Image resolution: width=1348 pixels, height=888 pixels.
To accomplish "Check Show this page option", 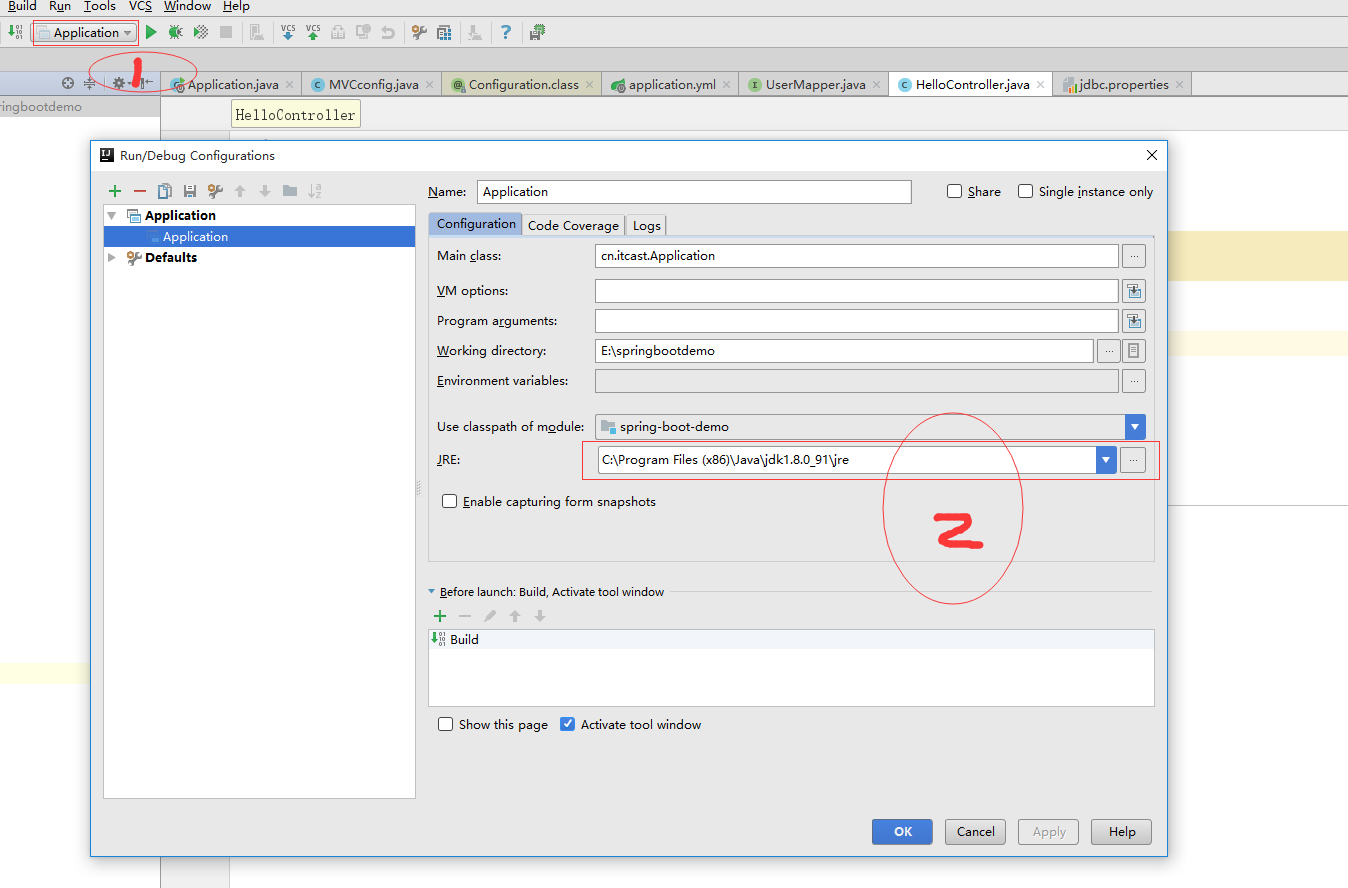I will coord(446,724).
